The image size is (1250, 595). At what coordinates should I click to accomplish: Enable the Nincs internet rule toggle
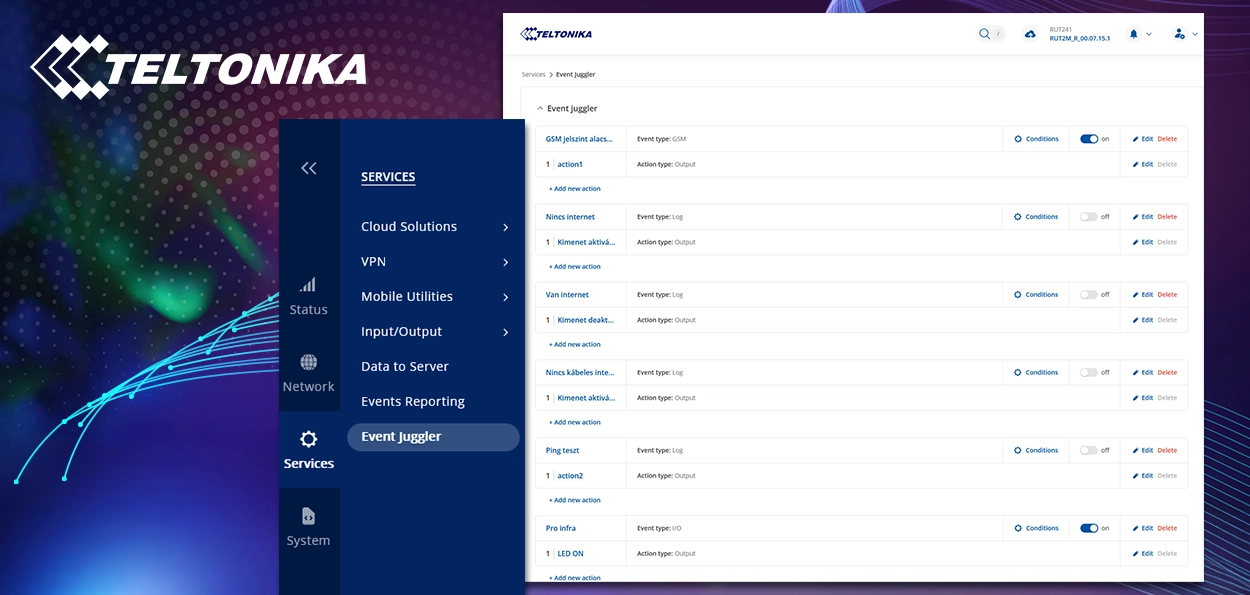(x=1089, y=217)
